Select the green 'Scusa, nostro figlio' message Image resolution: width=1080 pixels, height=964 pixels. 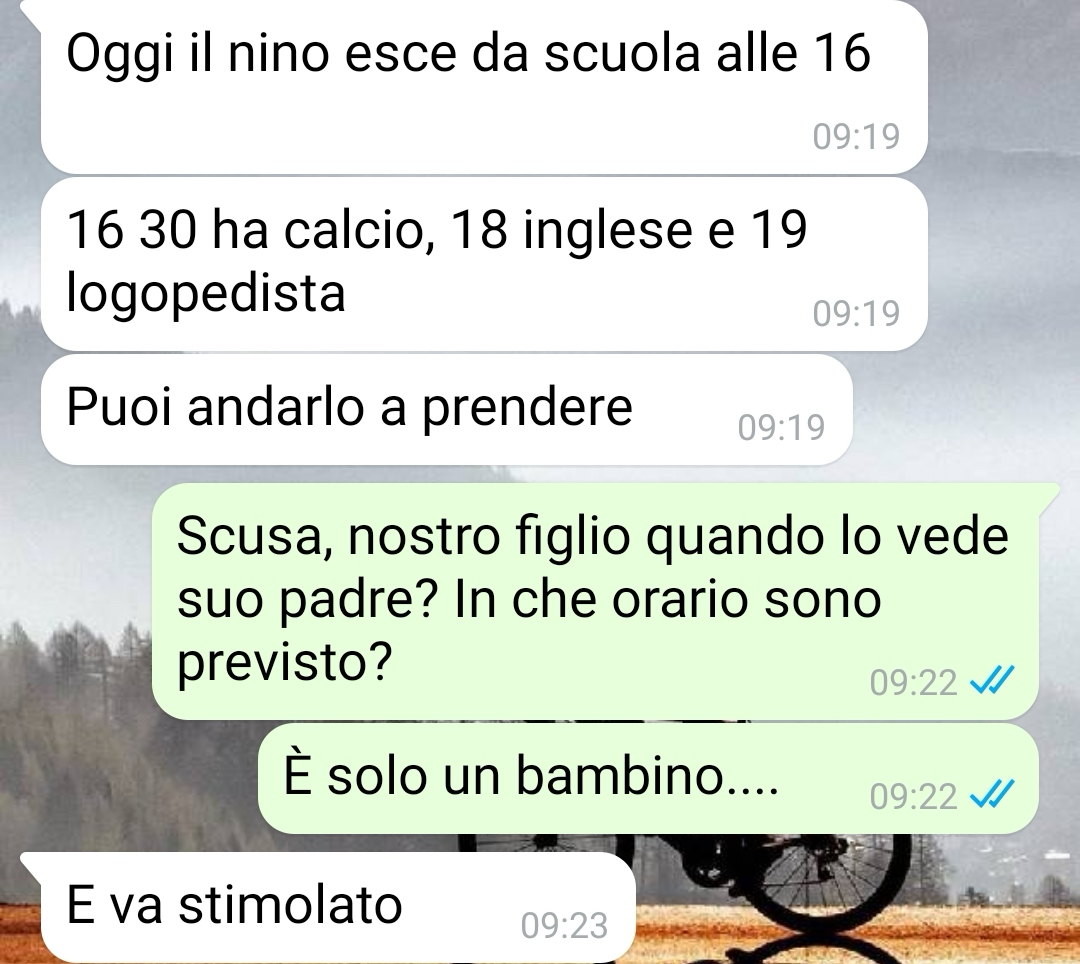pos(595,601)
